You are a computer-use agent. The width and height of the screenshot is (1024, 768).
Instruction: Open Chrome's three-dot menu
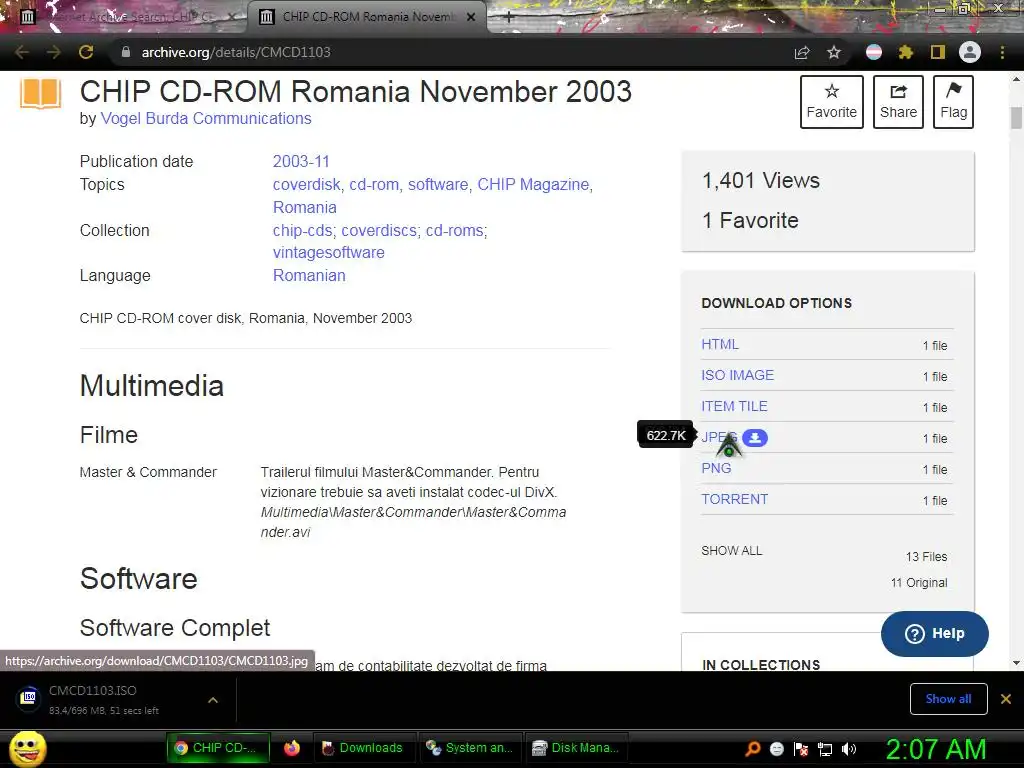1002,52
